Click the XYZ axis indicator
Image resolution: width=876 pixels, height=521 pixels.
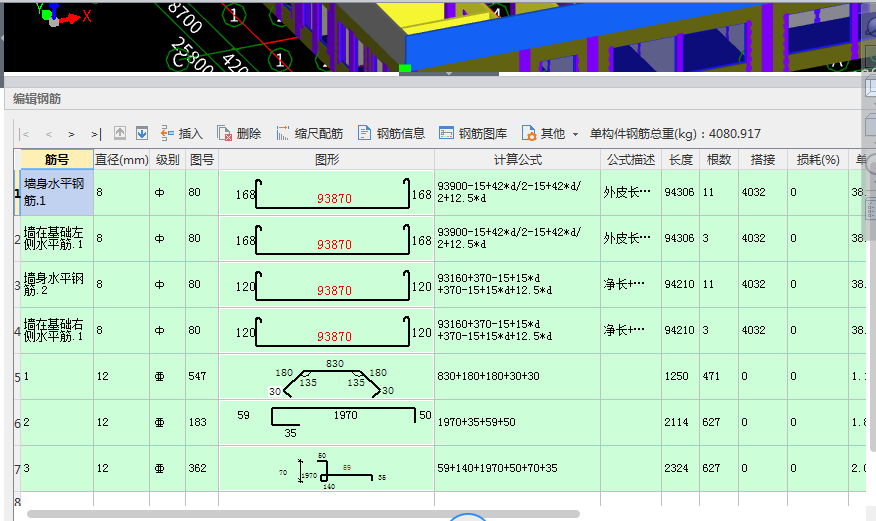click(x=63, y=15)
